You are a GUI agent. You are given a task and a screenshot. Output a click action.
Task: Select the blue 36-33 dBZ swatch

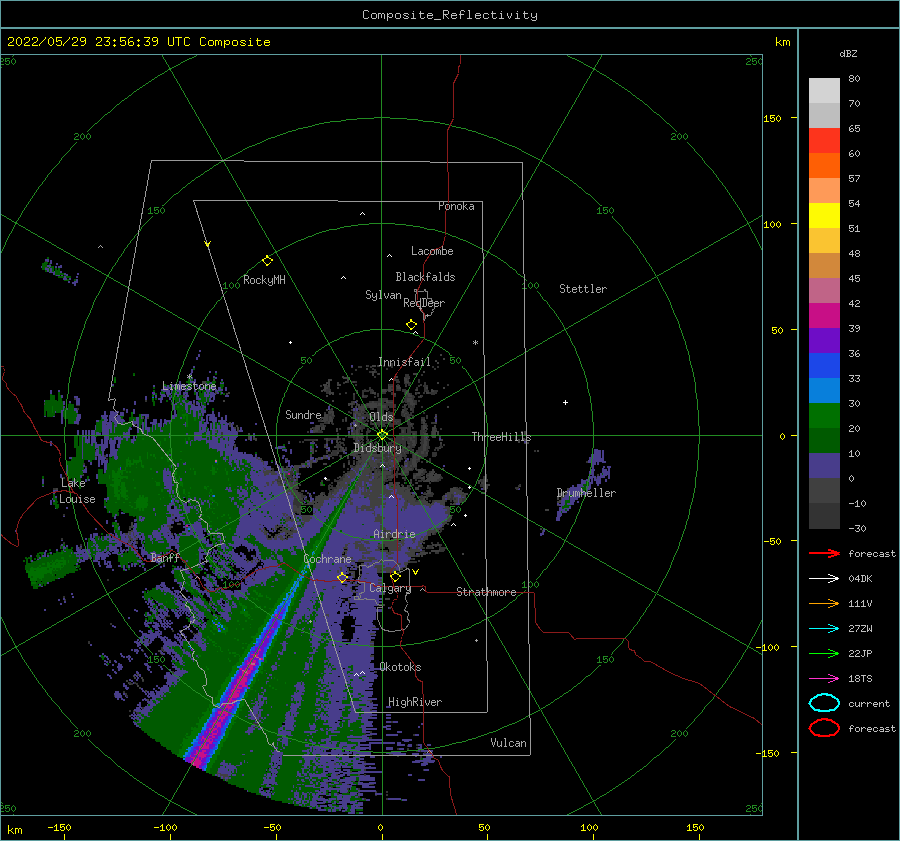(x=824, y=366)
